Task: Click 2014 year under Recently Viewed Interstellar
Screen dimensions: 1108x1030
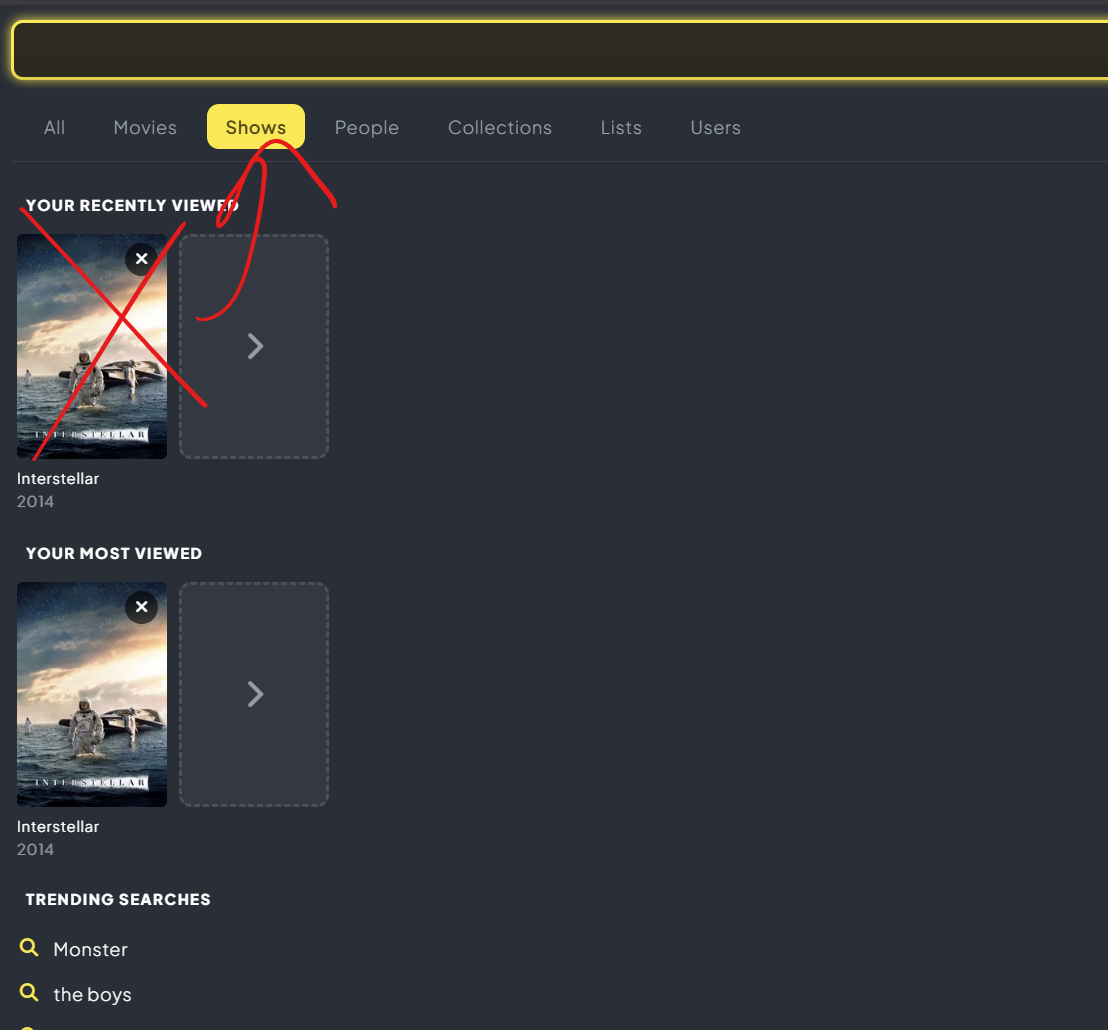Action: [x=35, y=502]
